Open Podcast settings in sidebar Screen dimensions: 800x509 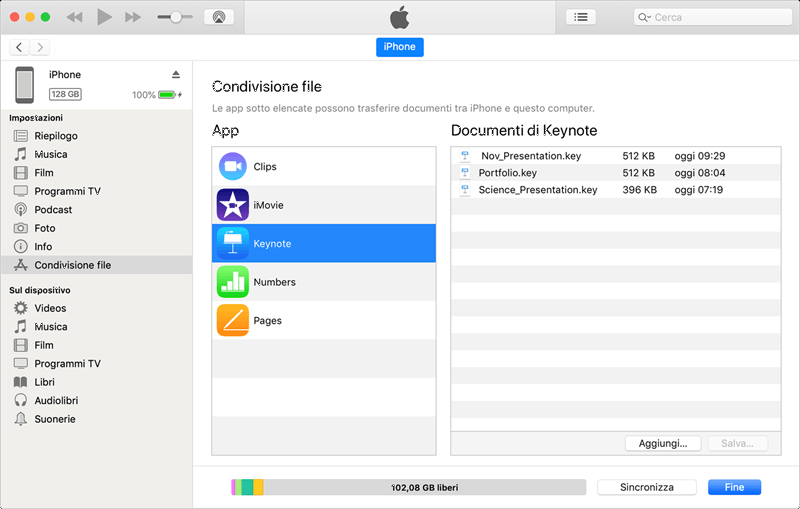(x=53, y=210)
